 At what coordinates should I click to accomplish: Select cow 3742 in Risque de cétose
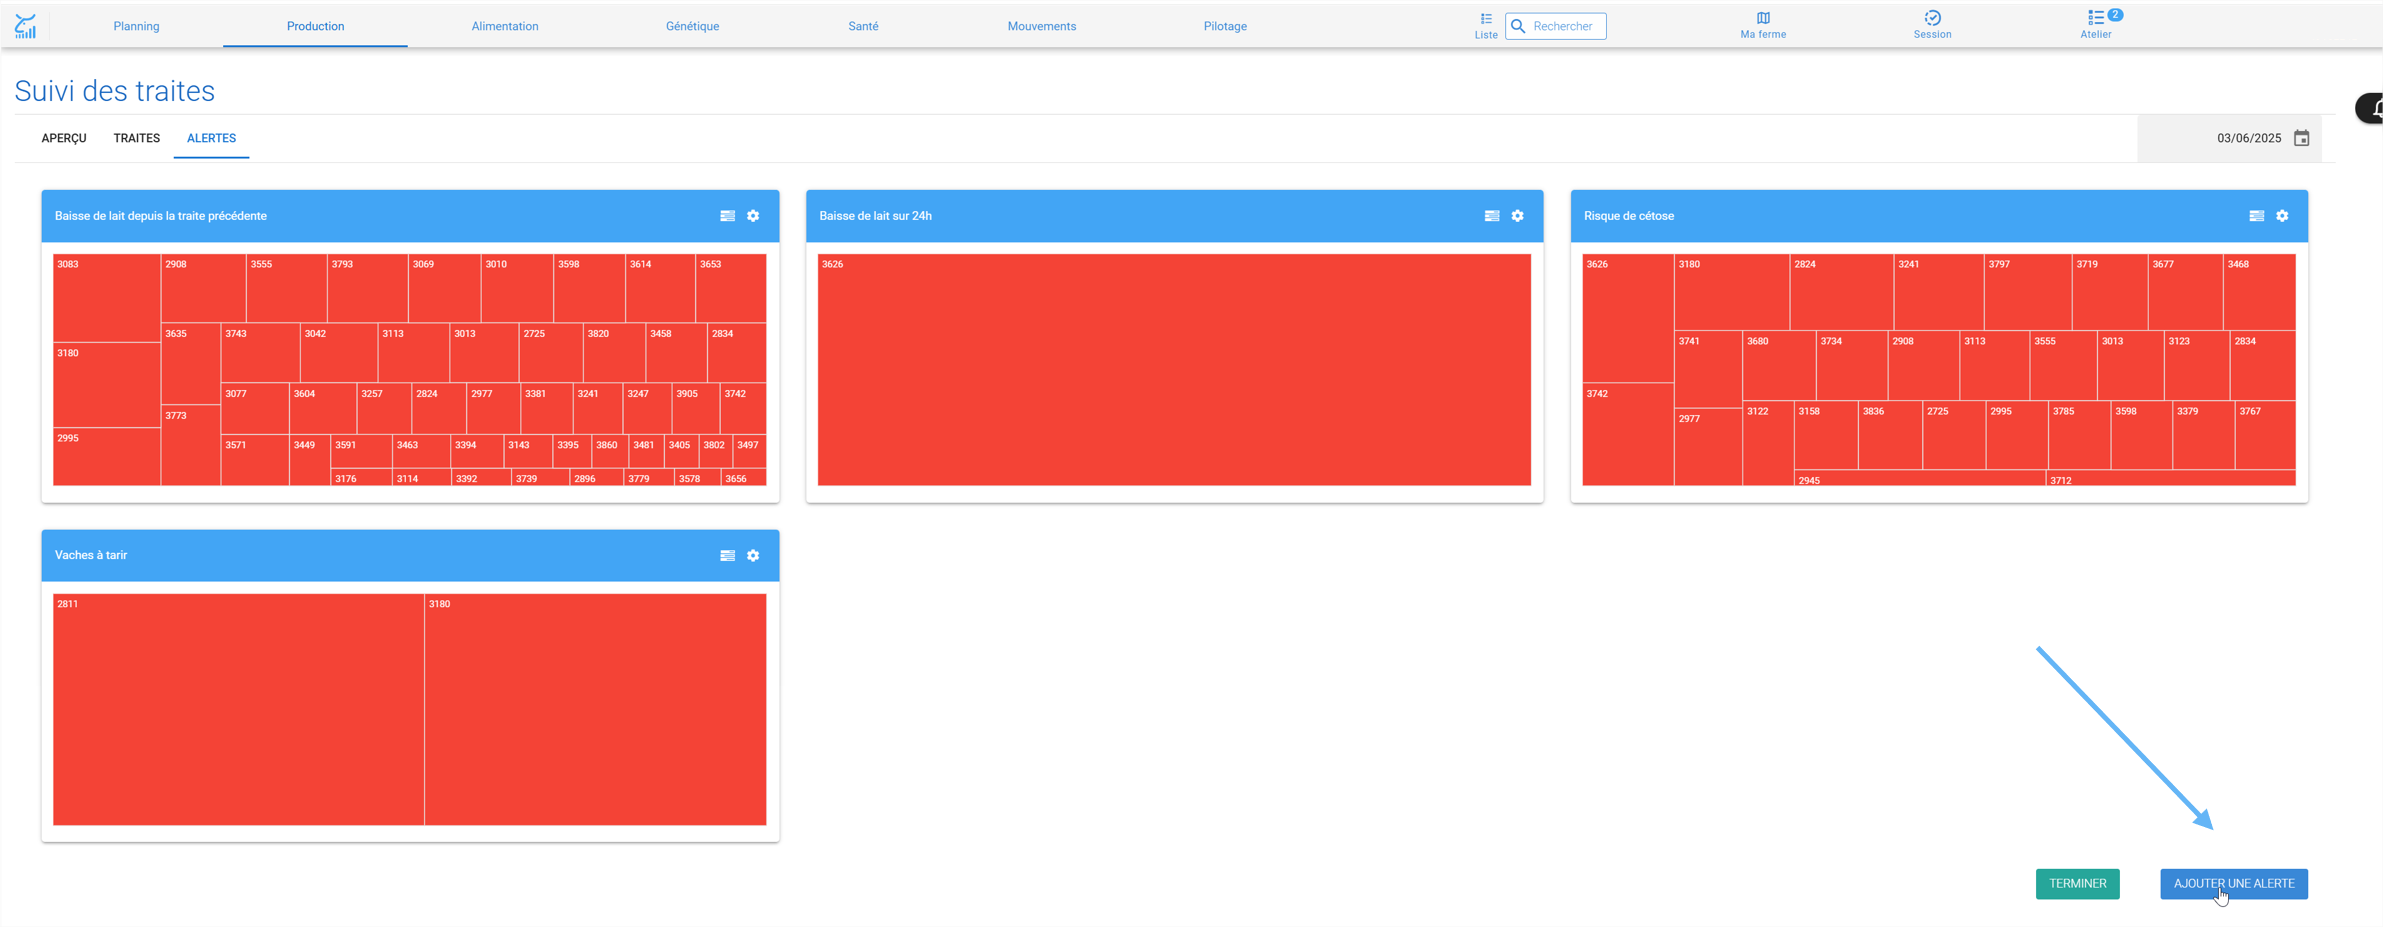(1628, 435)
